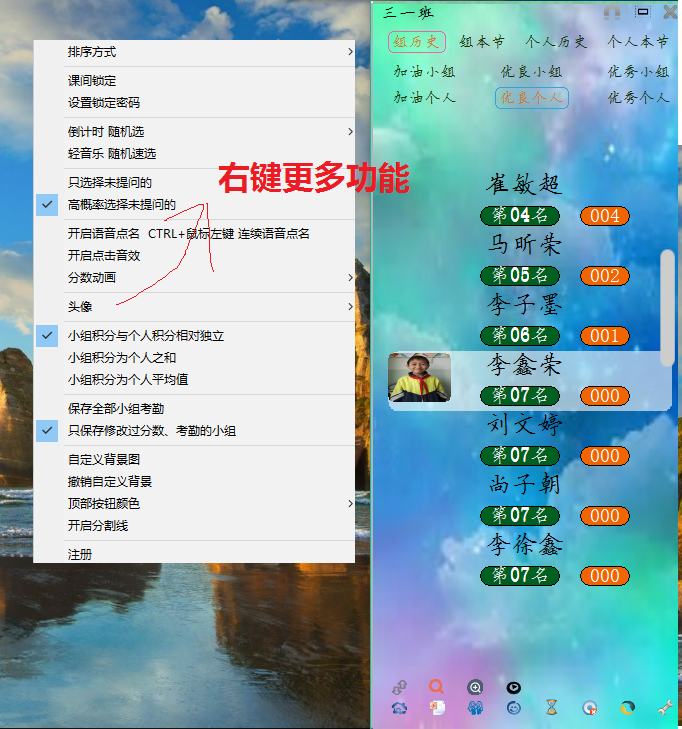Click the black play-eye icon
This screenshot has height=729, width=682.
click(x=513, y=687)
